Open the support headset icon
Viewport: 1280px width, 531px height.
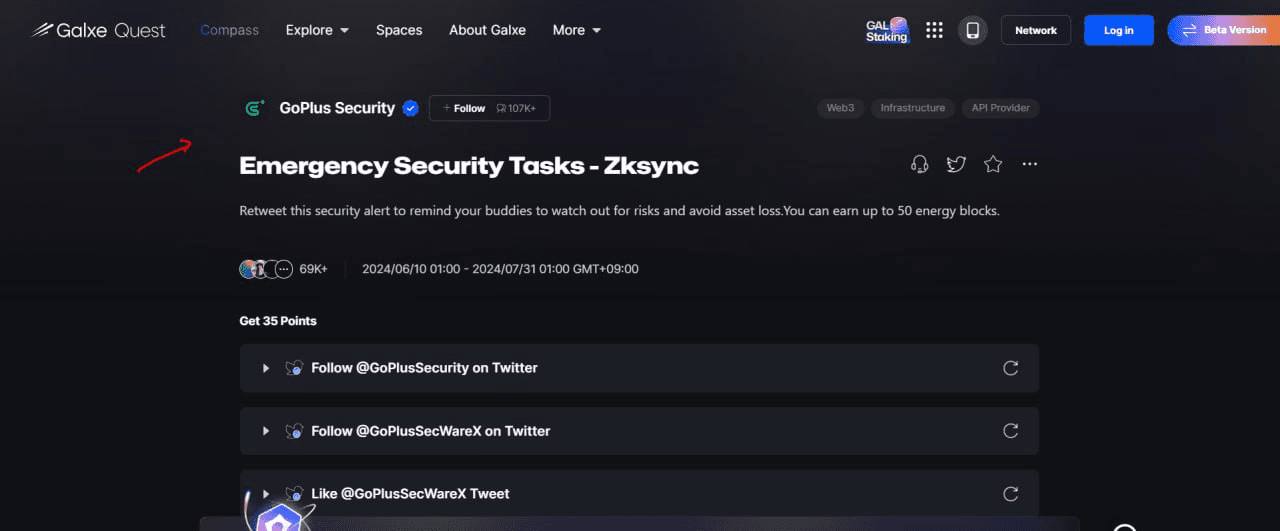[x=920, y=164]
